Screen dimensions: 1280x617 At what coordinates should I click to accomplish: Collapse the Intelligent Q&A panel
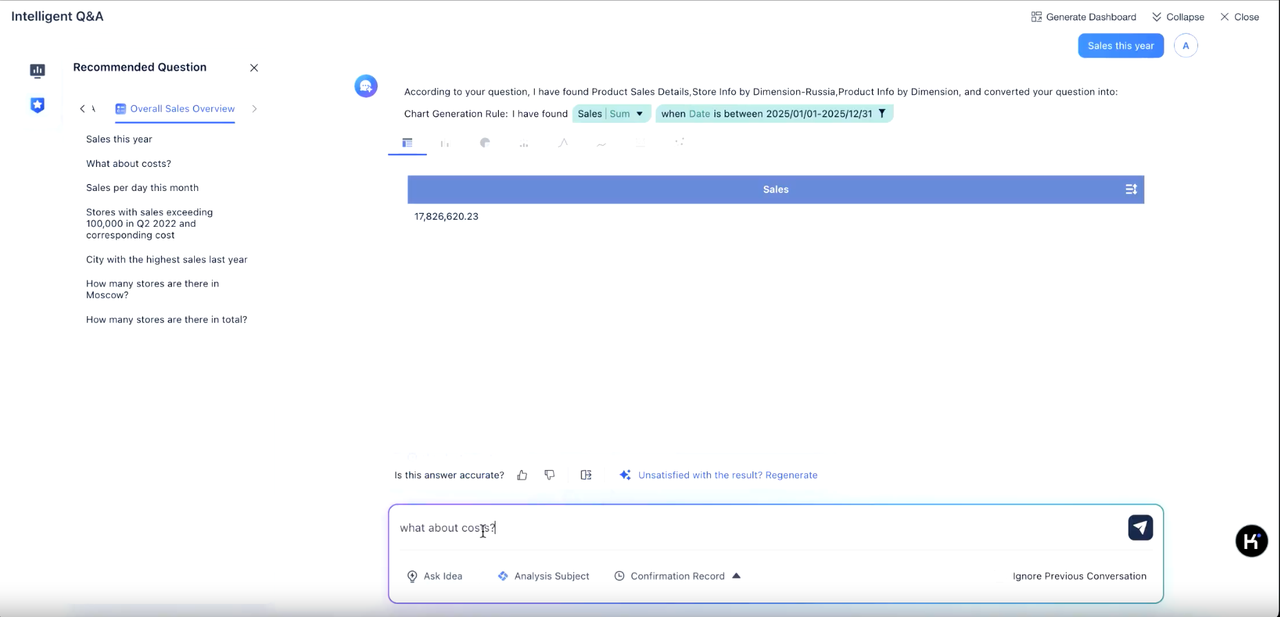pyautogui.click(x=1177, y=17)
